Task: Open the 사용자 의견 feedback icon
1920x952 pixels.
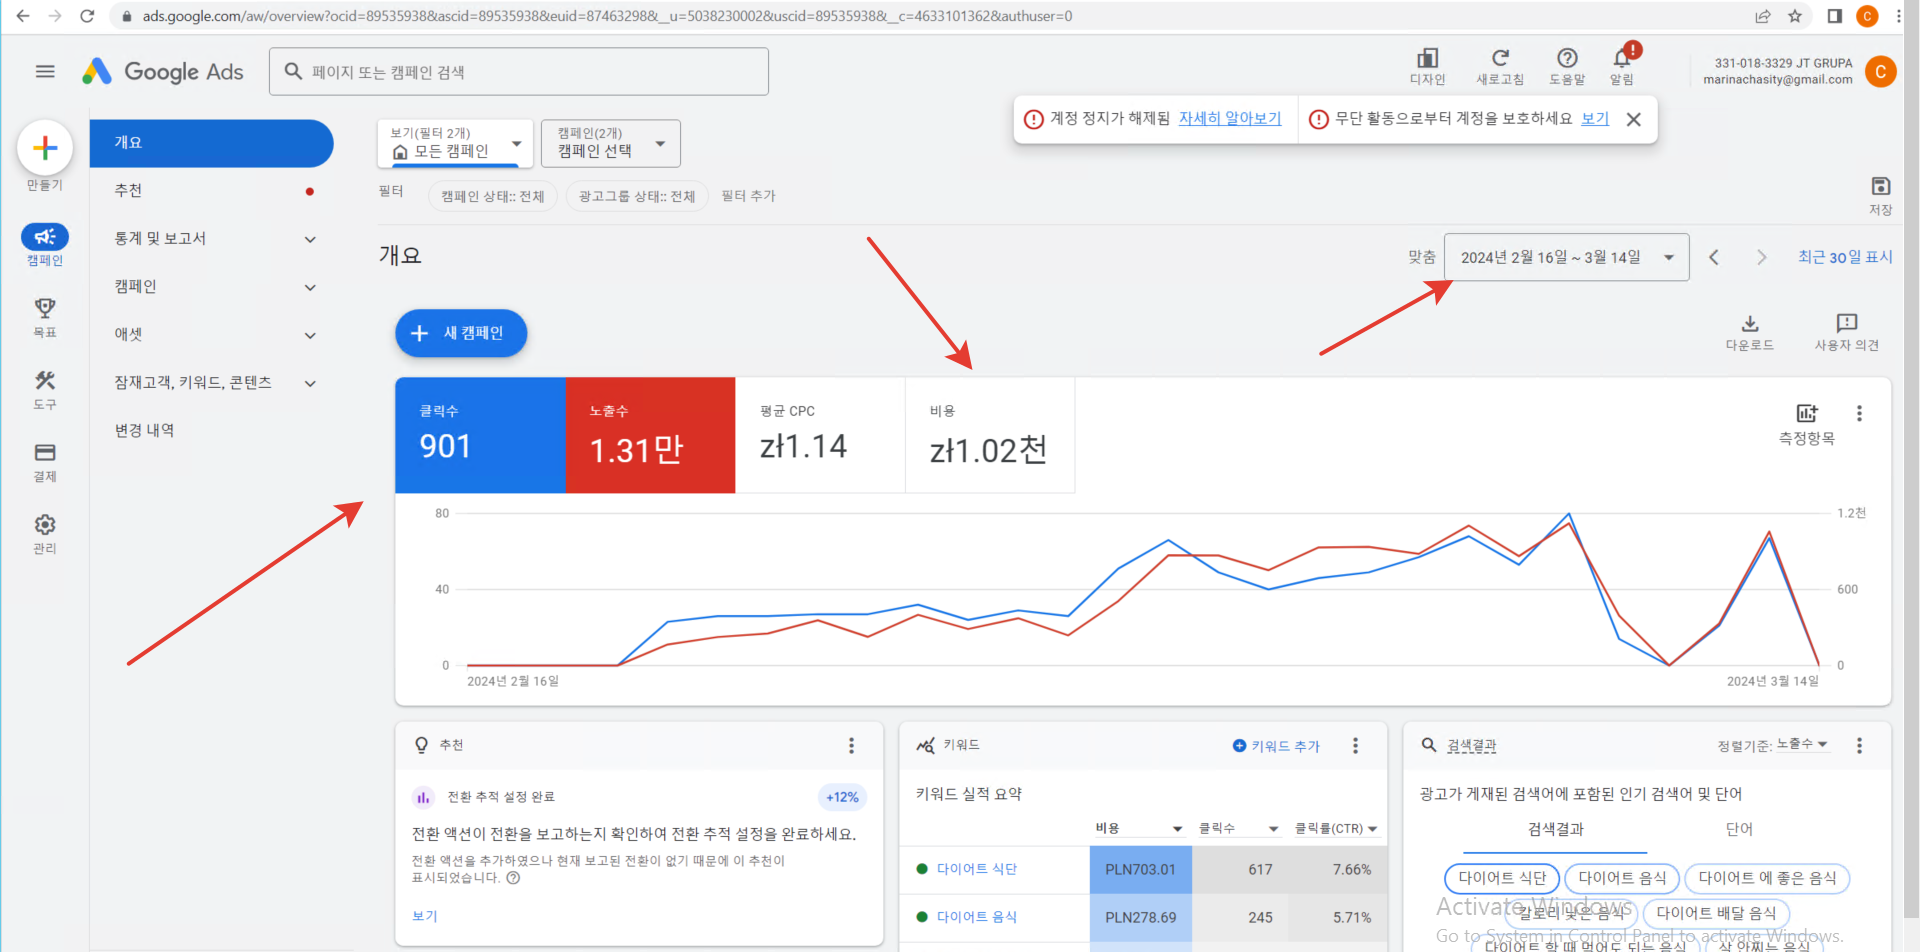Action: [x=1846, y=323]
